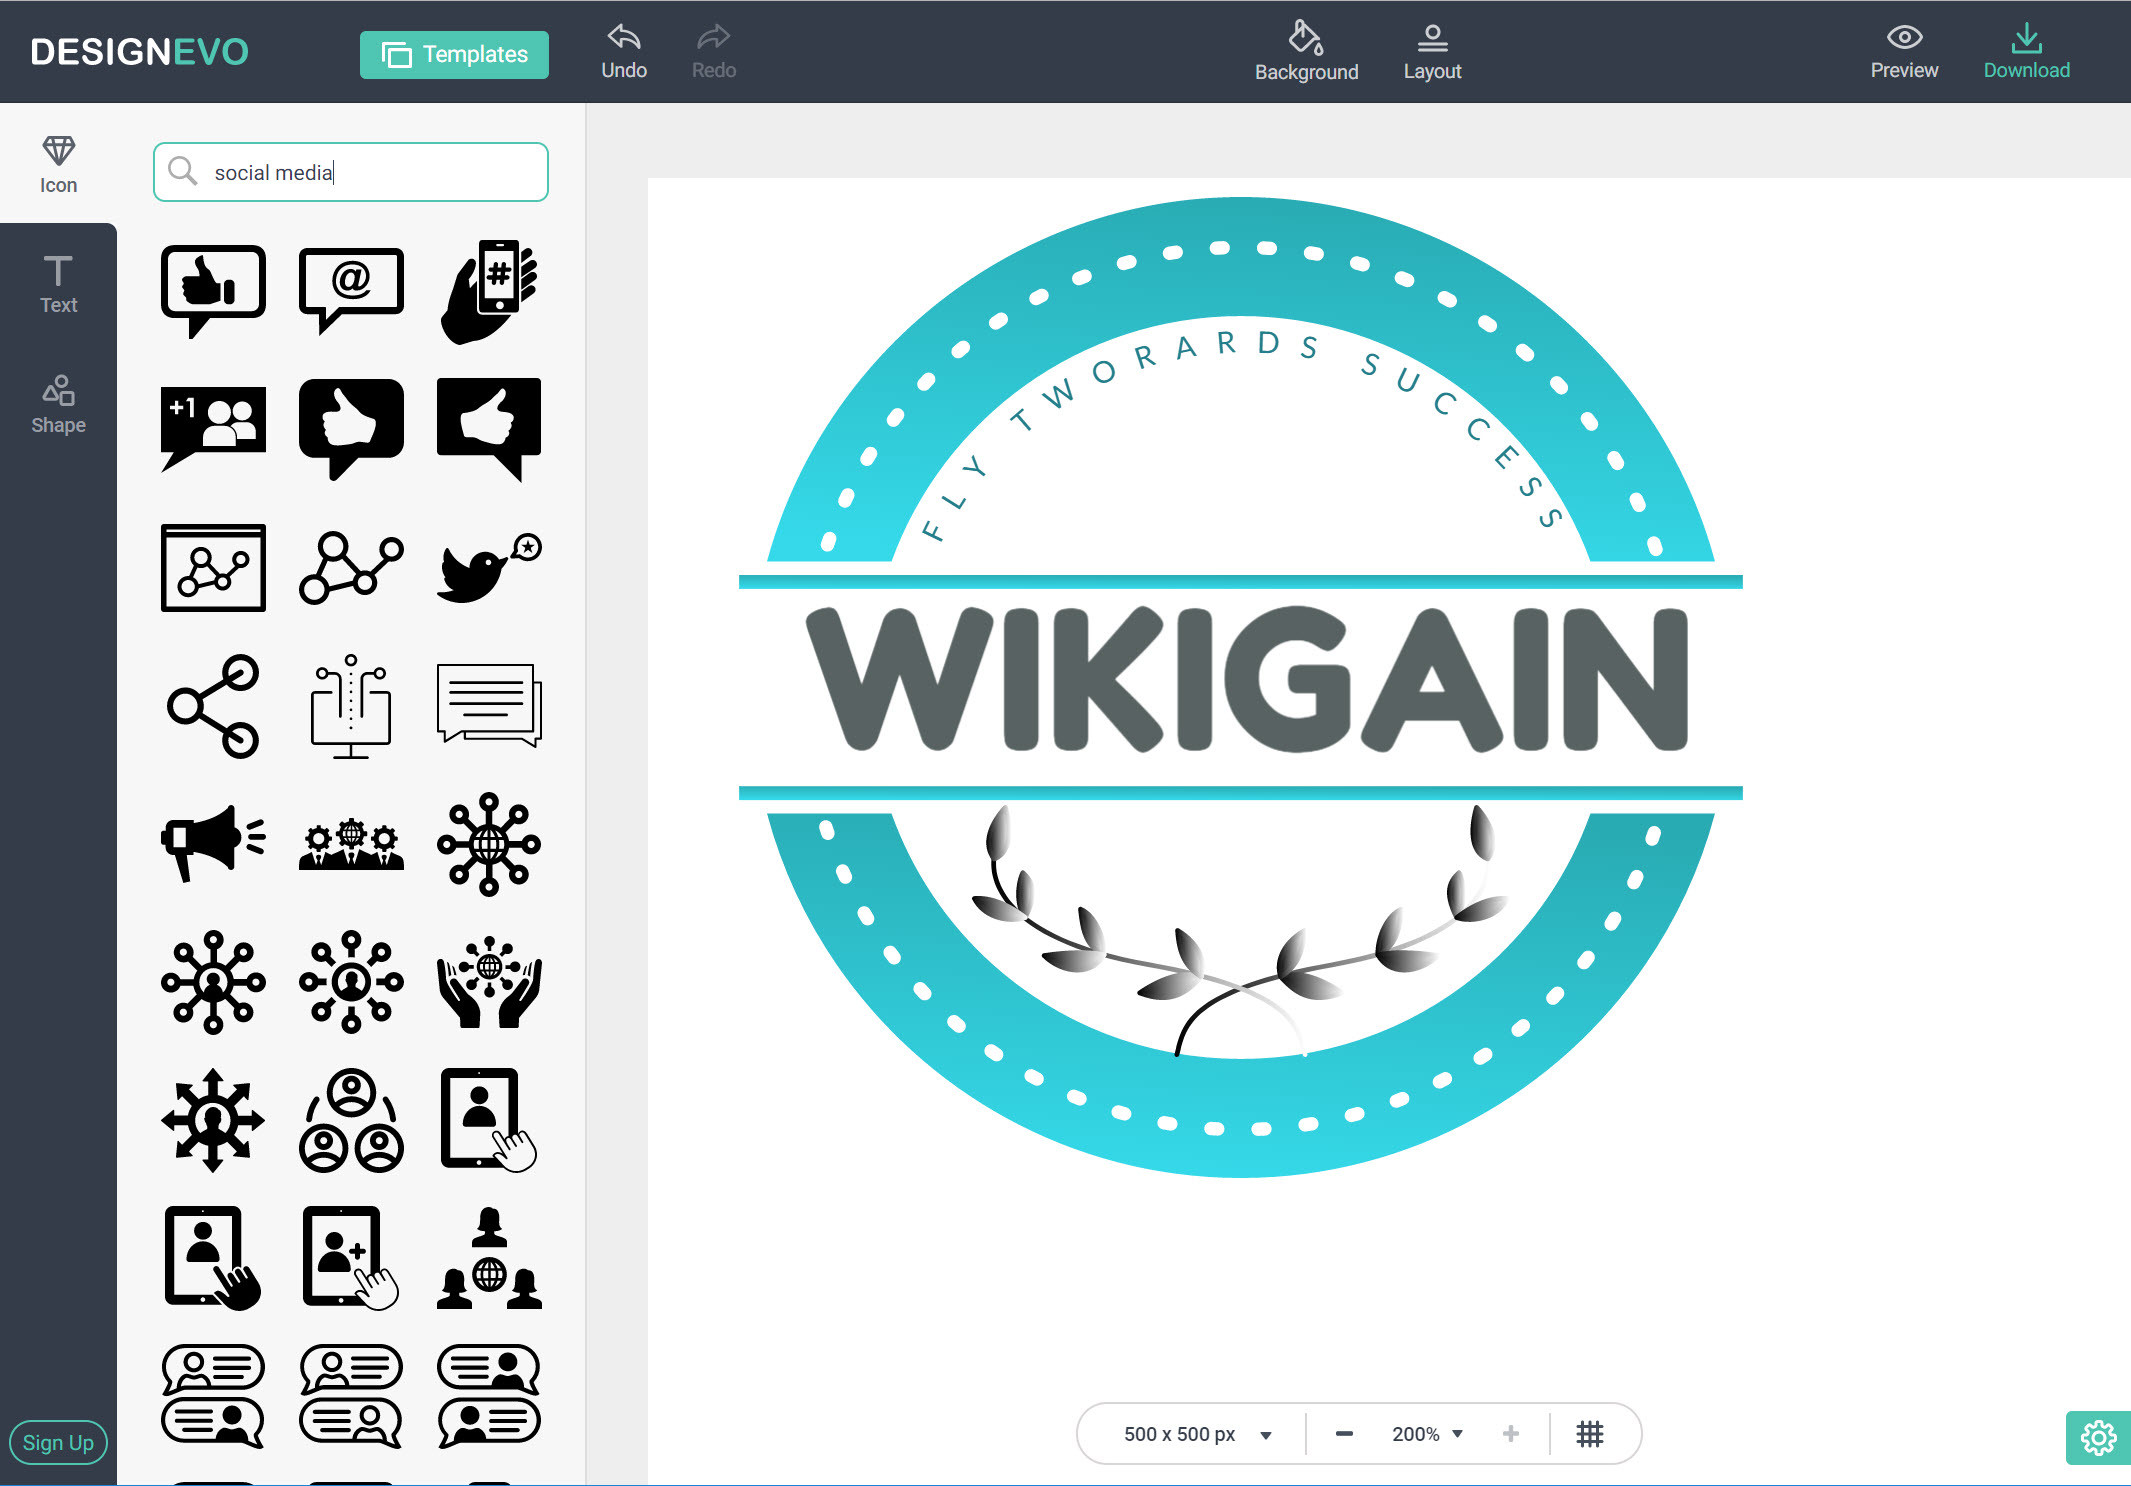Select the WIKIGAIN text on canvas
This screenshot has width=2131, height=1486.
point(1246,680)
